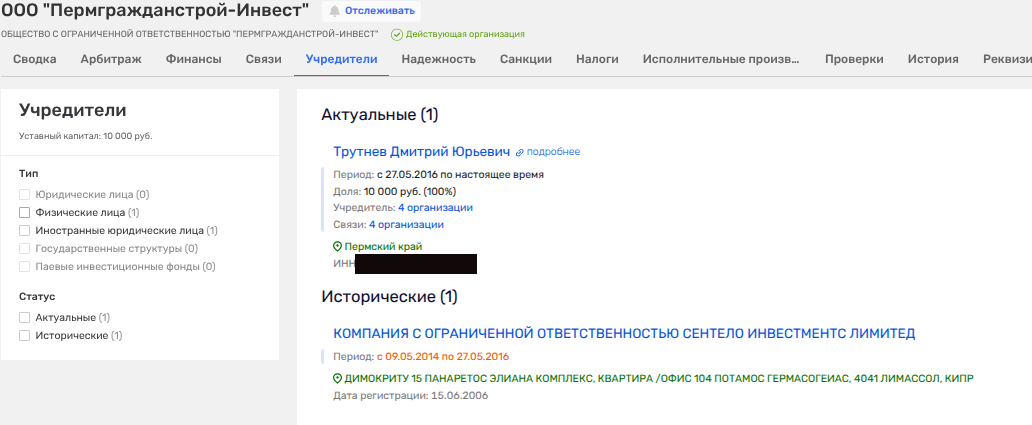
Task: Go to the Финансы tab
Action: (x=193, y=59)
